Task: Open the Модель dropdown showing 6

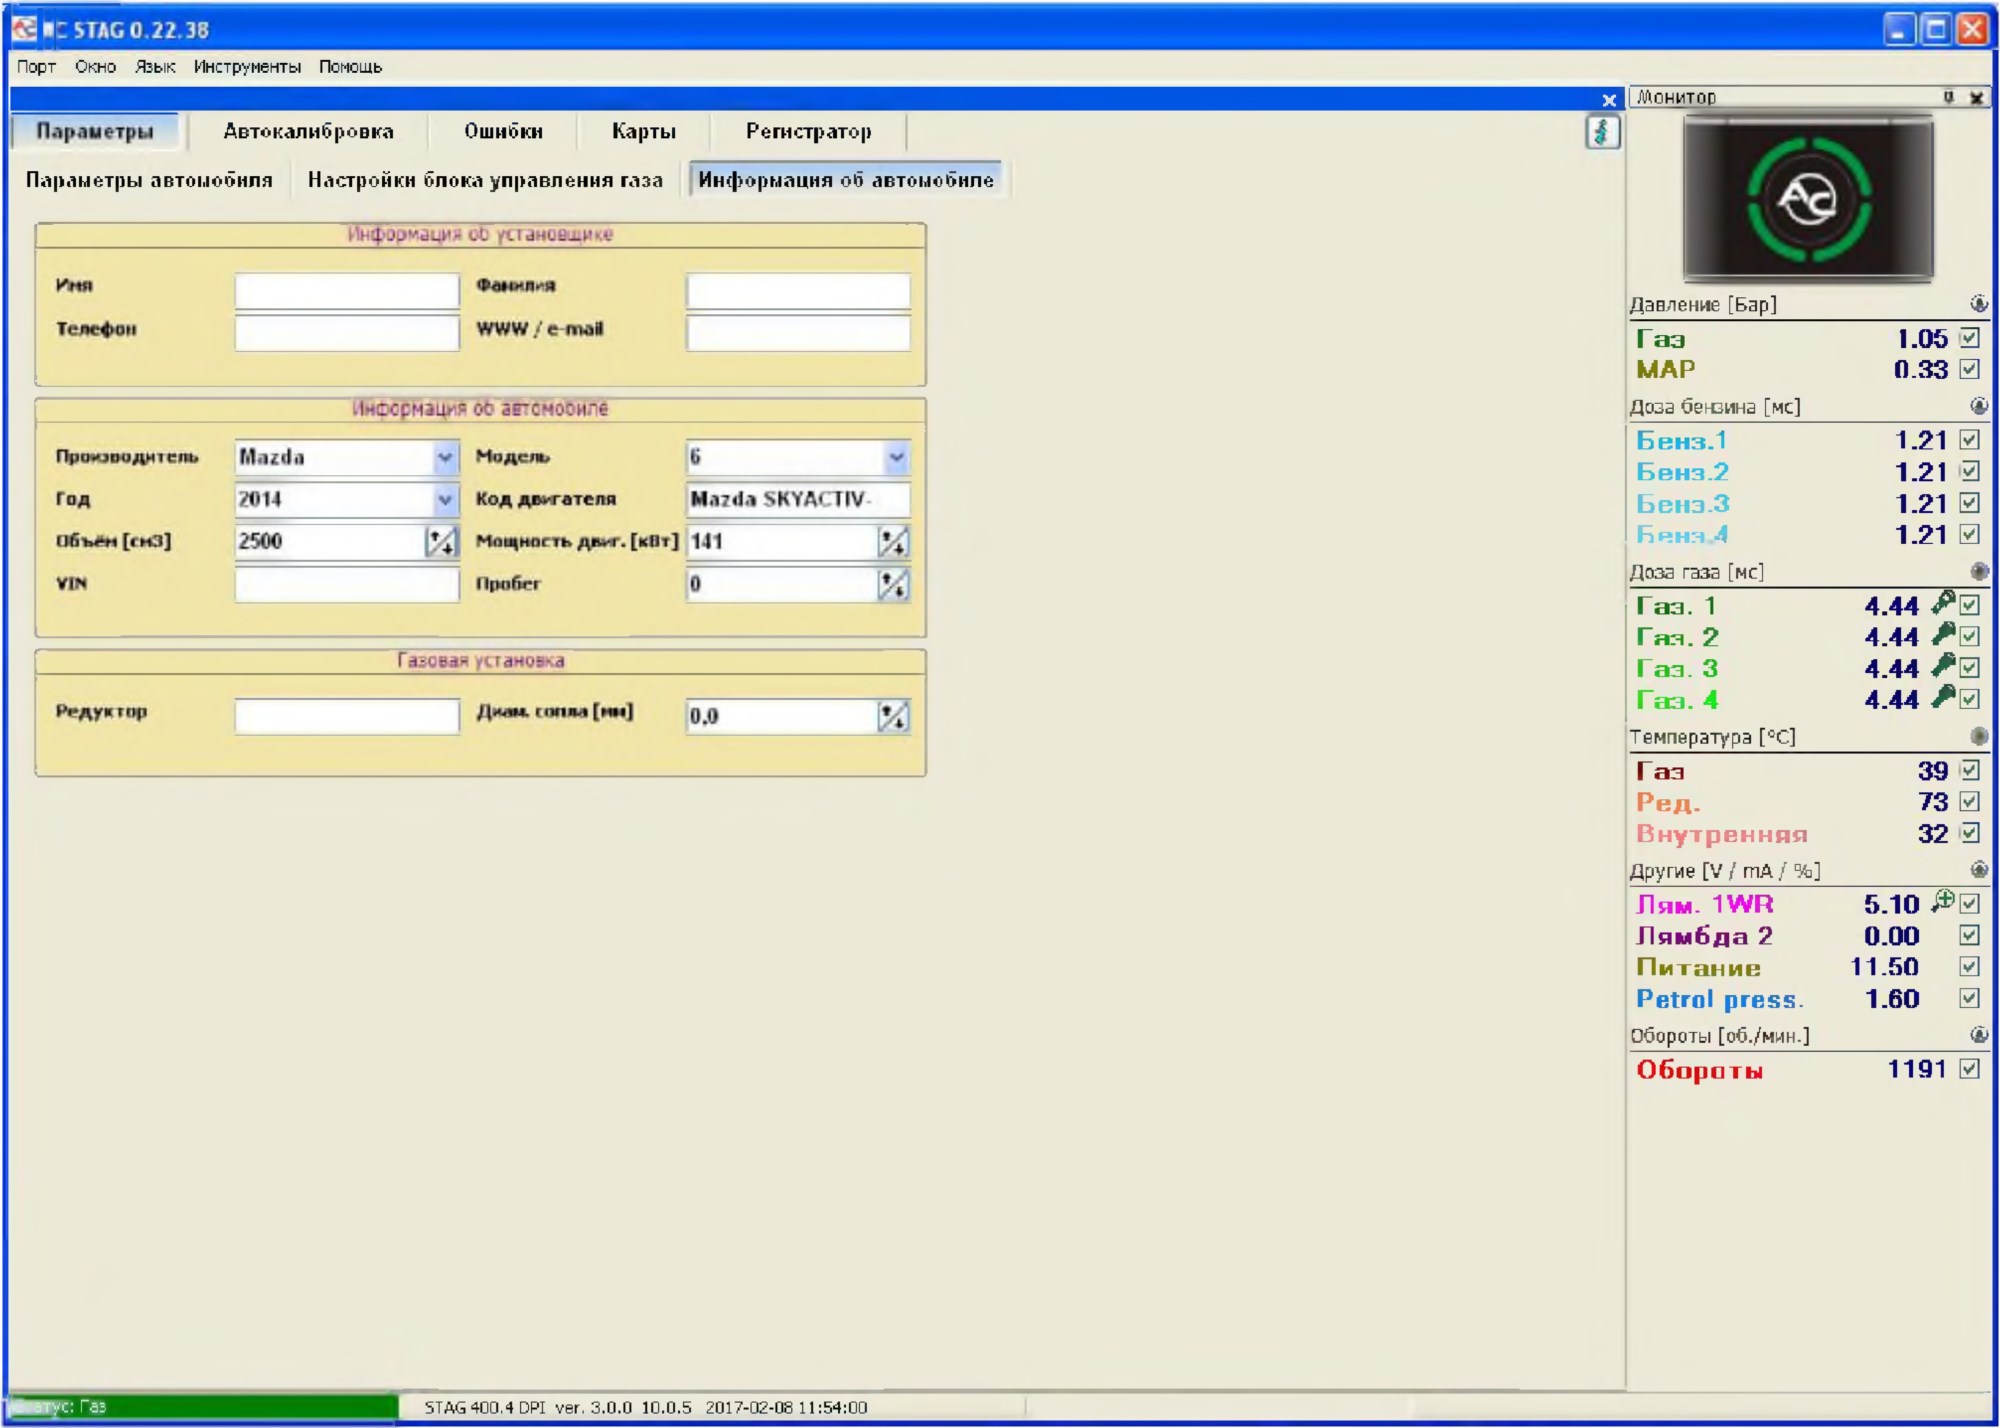Action: [x=896, y=458]
